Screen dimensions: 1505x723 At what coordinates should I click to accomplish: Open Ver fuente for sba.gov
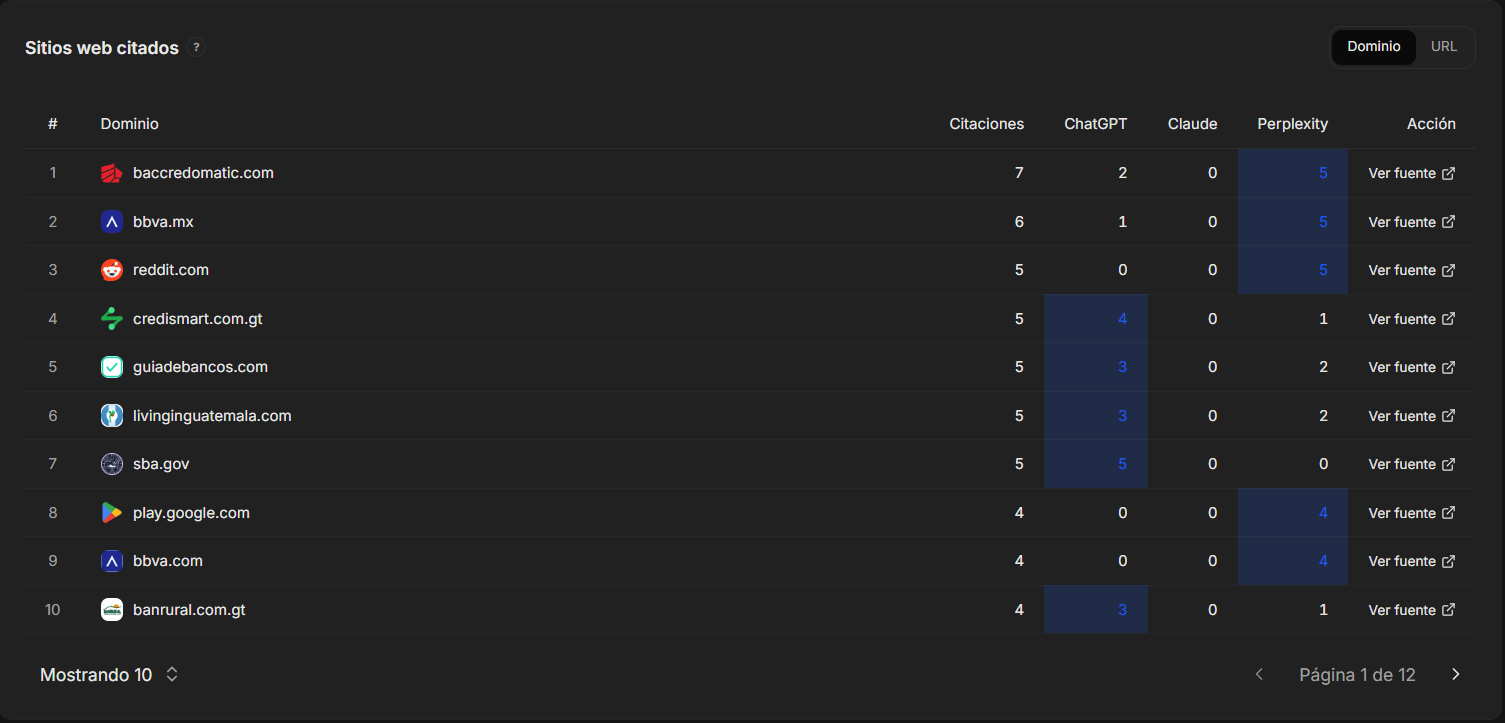[1412, 464]
